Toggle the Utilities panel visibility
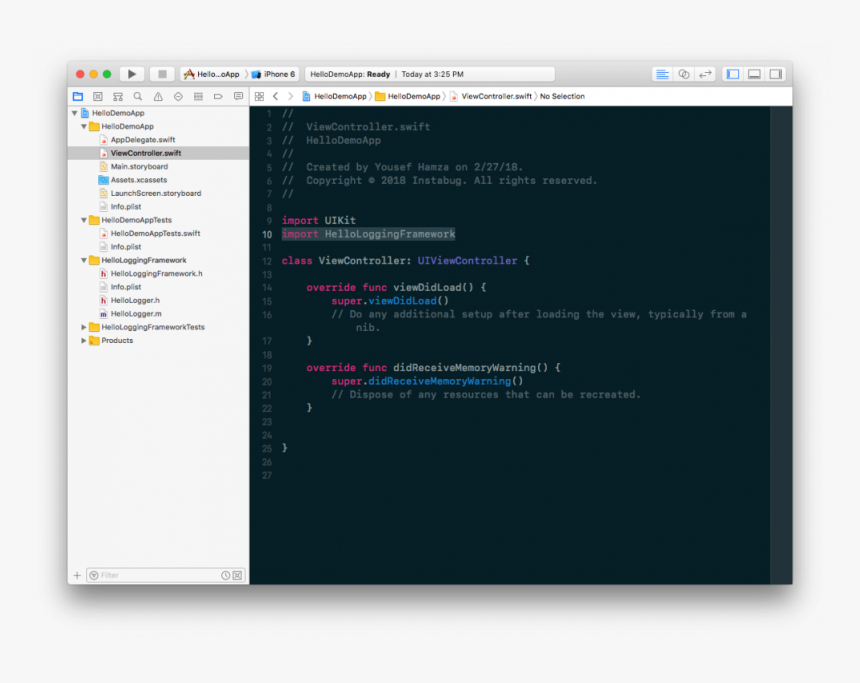This screenshot has width=860, height=683. (776, 74)
